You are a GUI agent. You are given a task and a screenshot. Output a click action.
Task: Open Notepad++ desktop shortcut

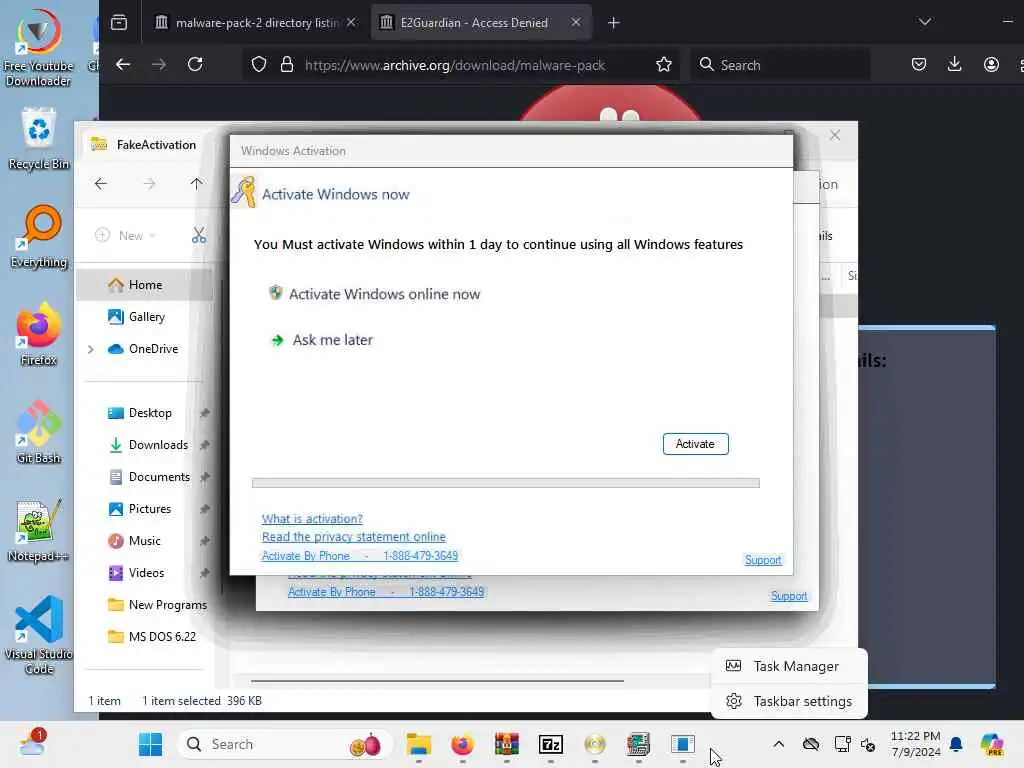39,530
